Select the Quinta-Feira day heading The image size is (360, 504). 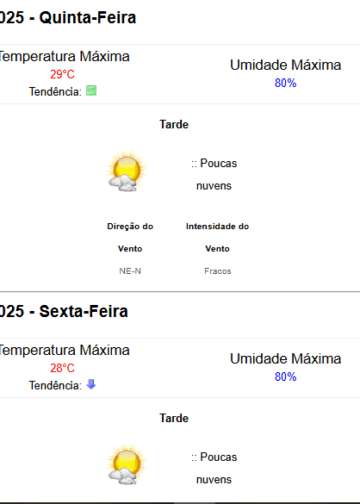coord(68,17)
